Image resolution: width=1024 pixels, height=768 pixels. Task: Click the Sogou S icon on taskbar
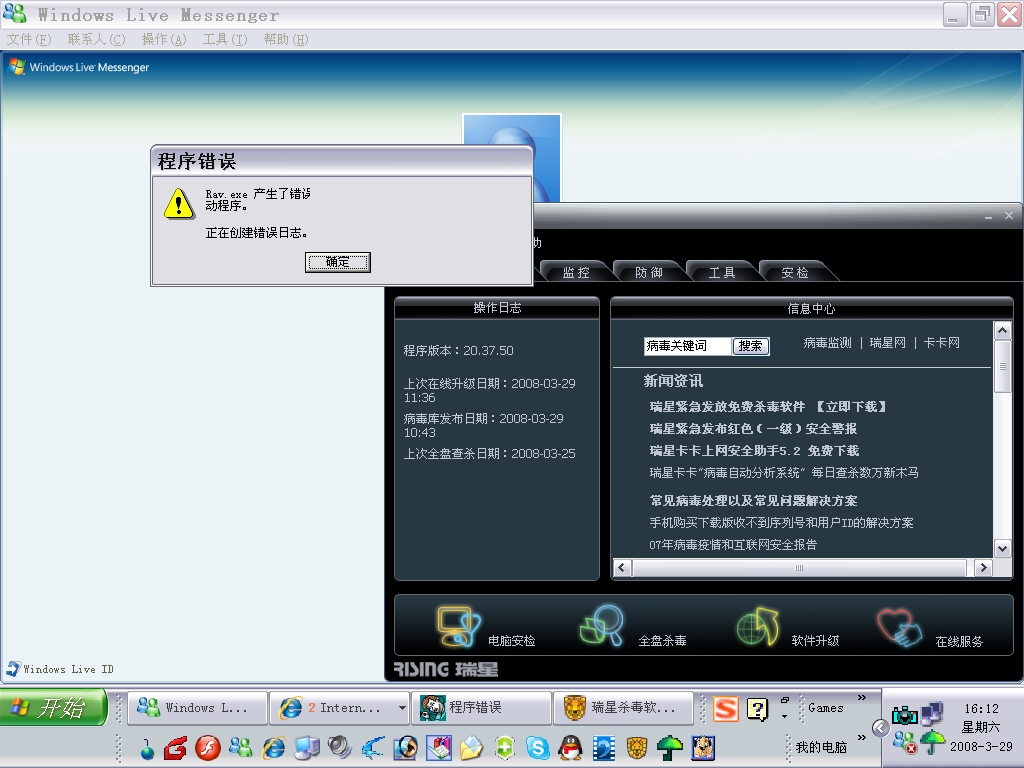point(726,709)
